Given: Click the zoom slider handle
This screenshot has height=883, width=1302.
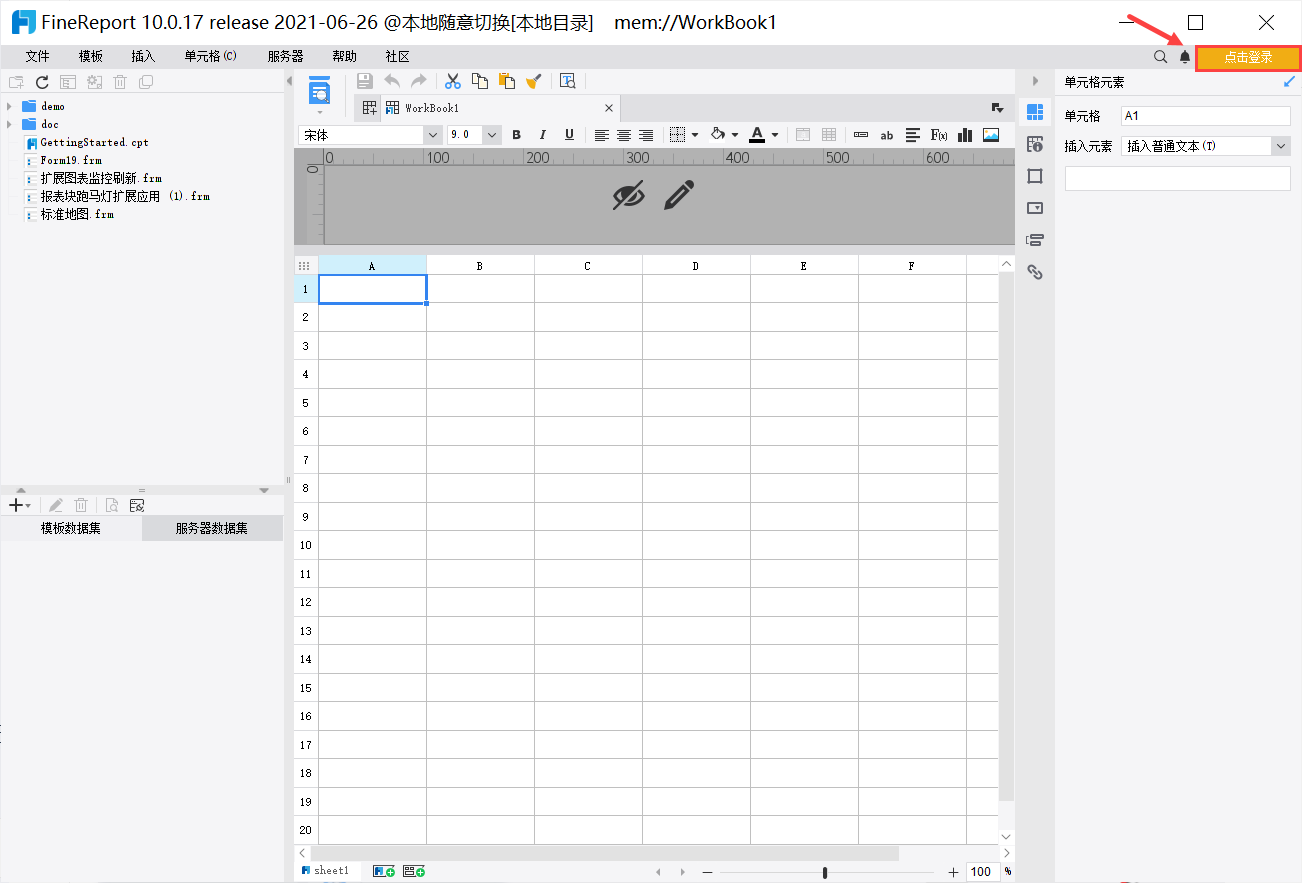Looking at the screenshot, I should [x=825, y=872].
